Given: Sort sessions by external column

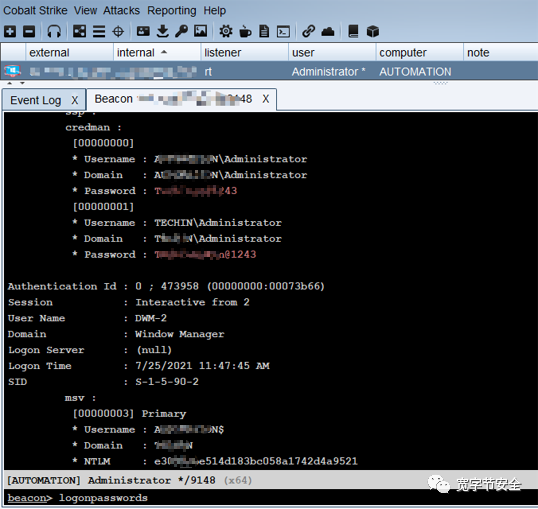Looking at the screenshot, I should (x=69, y=53).
